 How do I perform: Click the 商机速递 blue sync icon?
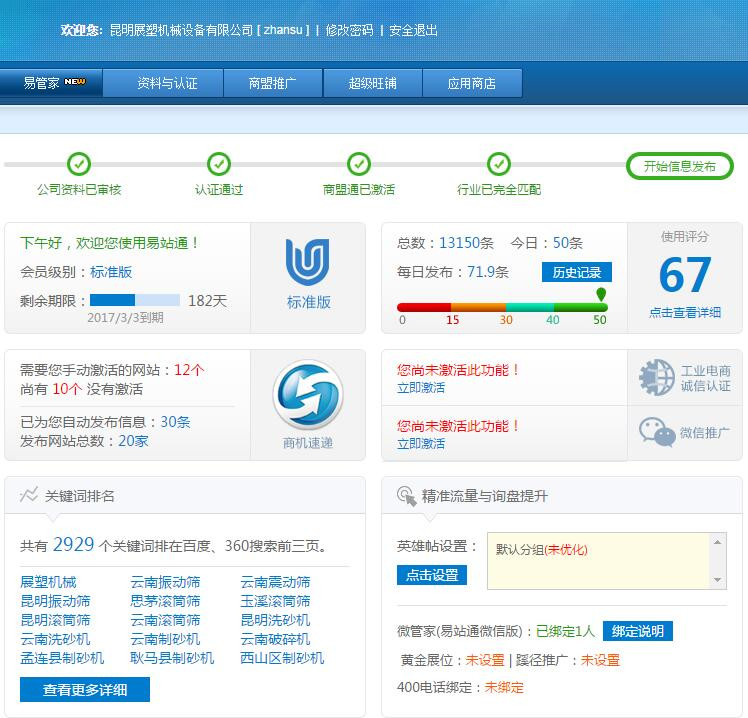308,397
